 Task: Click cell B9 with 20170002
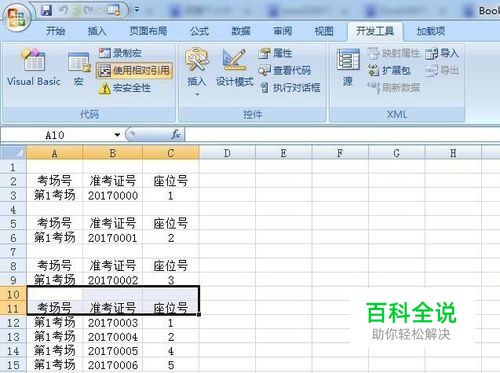(112, 280)
